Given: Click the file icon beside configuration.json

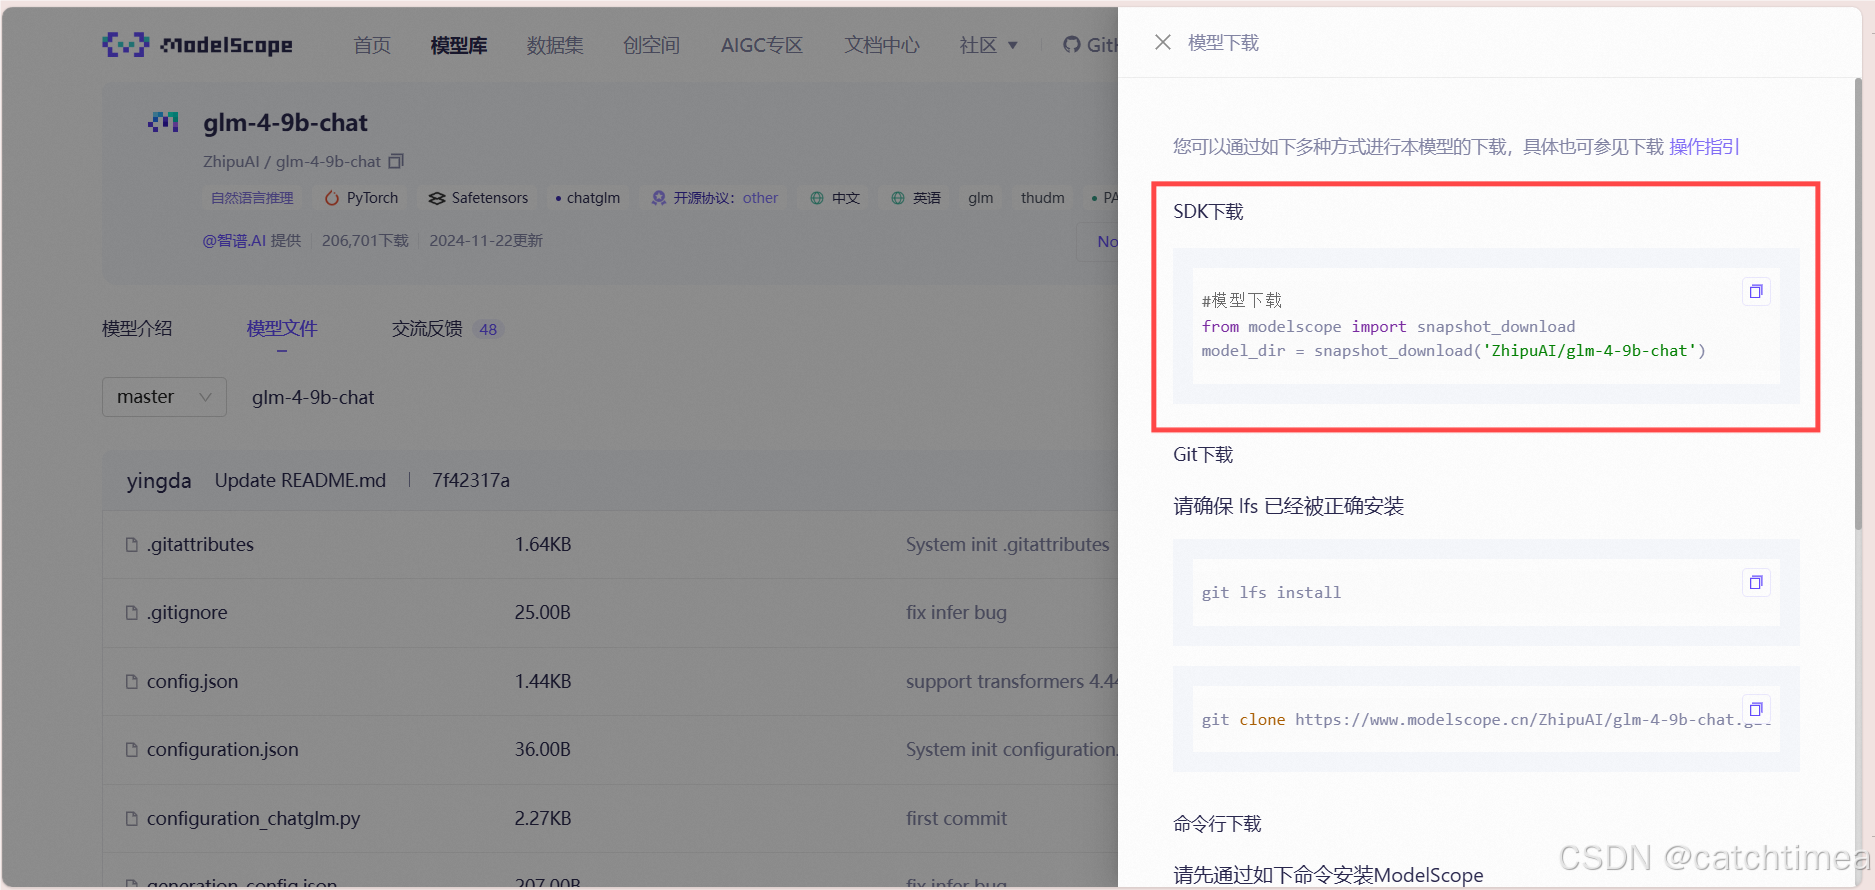Looking at the screenshot, I should (x=131, y=750).
